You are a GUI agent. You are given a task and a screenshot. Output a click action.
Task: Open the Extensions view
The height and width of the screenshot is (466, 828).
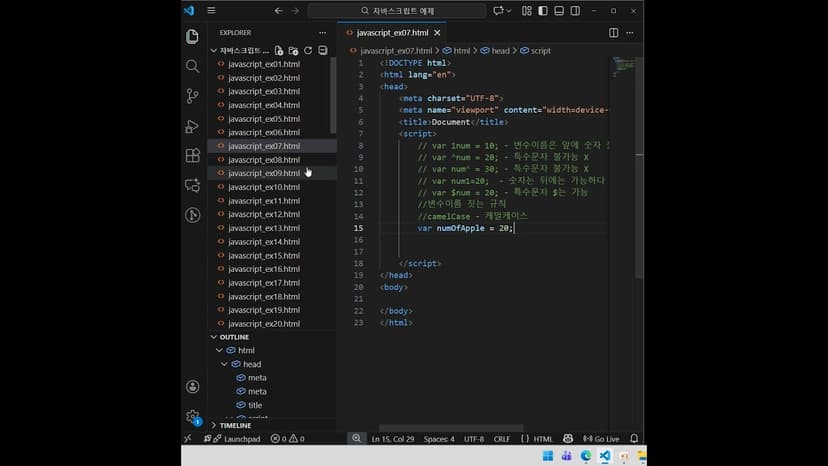point(192,155)
